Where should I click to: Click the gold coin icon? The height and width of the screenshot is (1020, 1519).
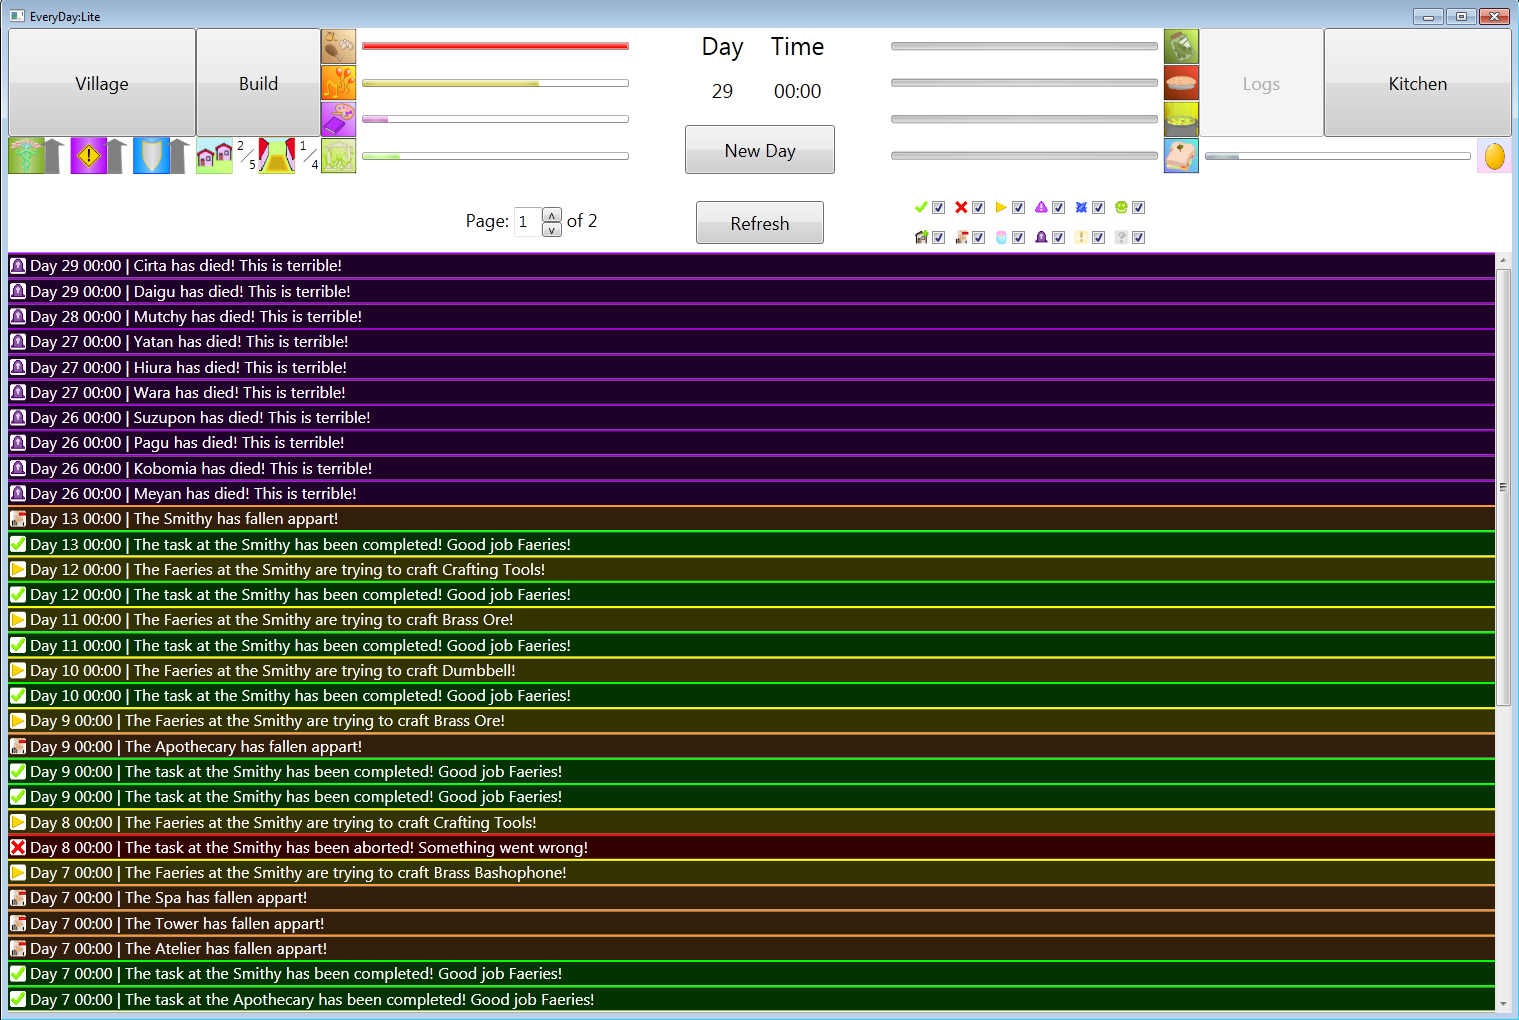pyautogui.click(x=1494, y=156)
